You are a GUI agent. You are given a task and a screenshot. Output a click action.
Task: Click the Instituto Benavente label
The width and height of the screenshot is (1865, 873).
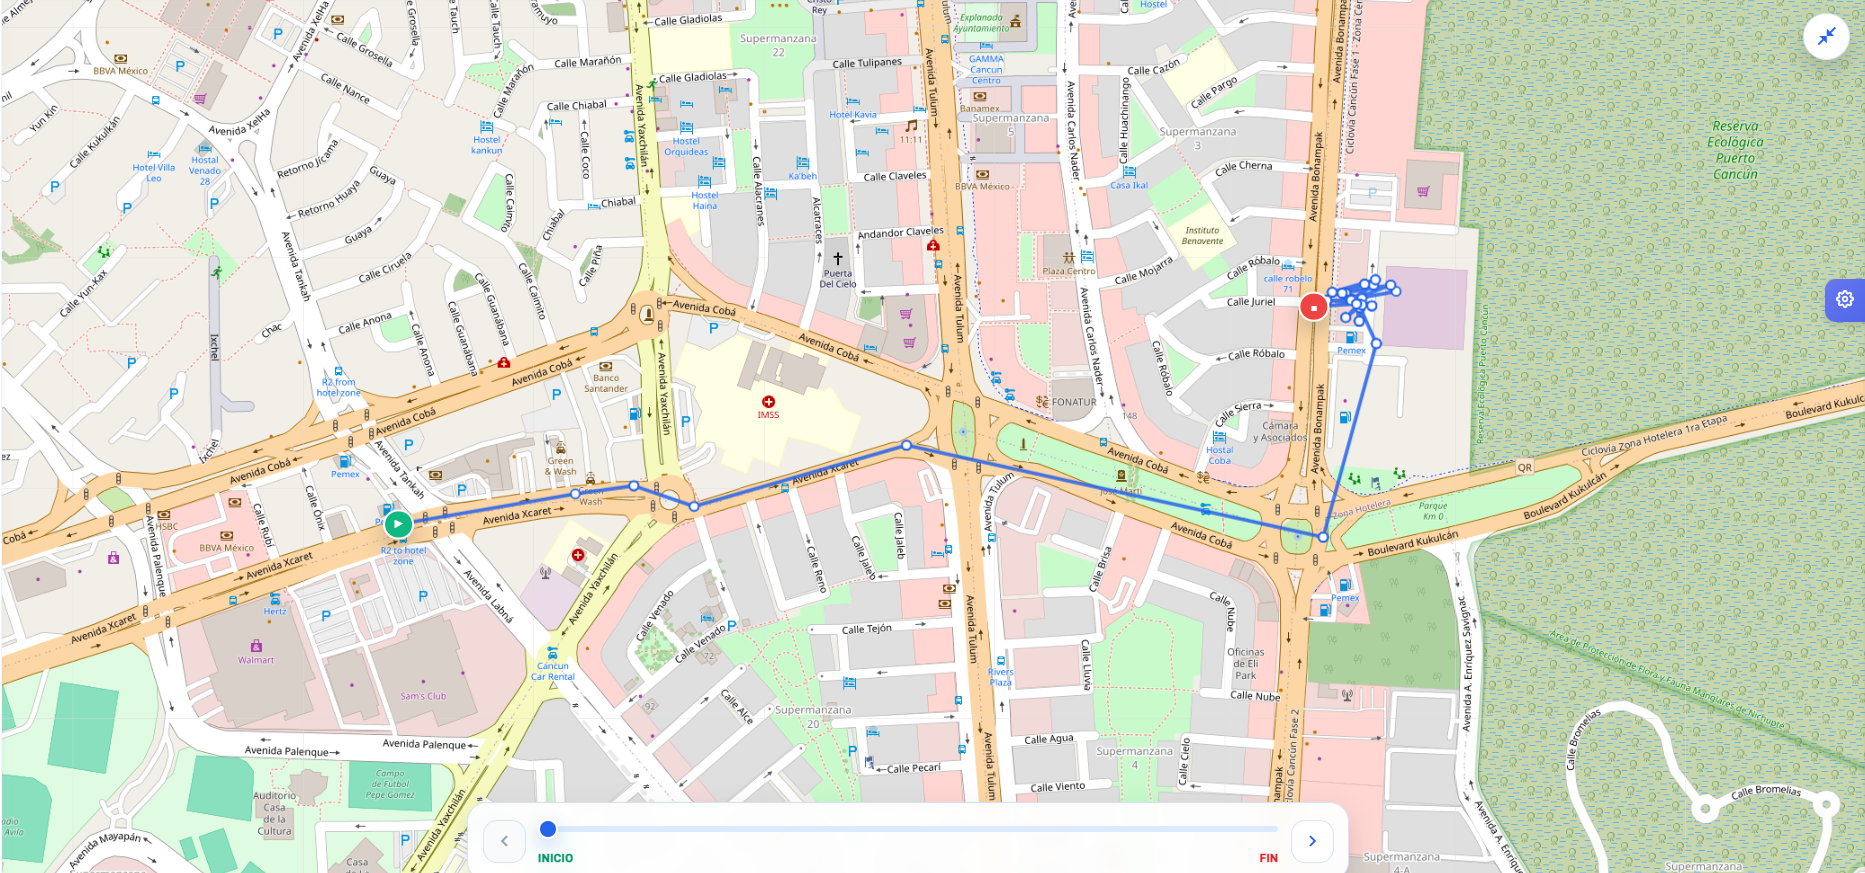point(1202,235)
